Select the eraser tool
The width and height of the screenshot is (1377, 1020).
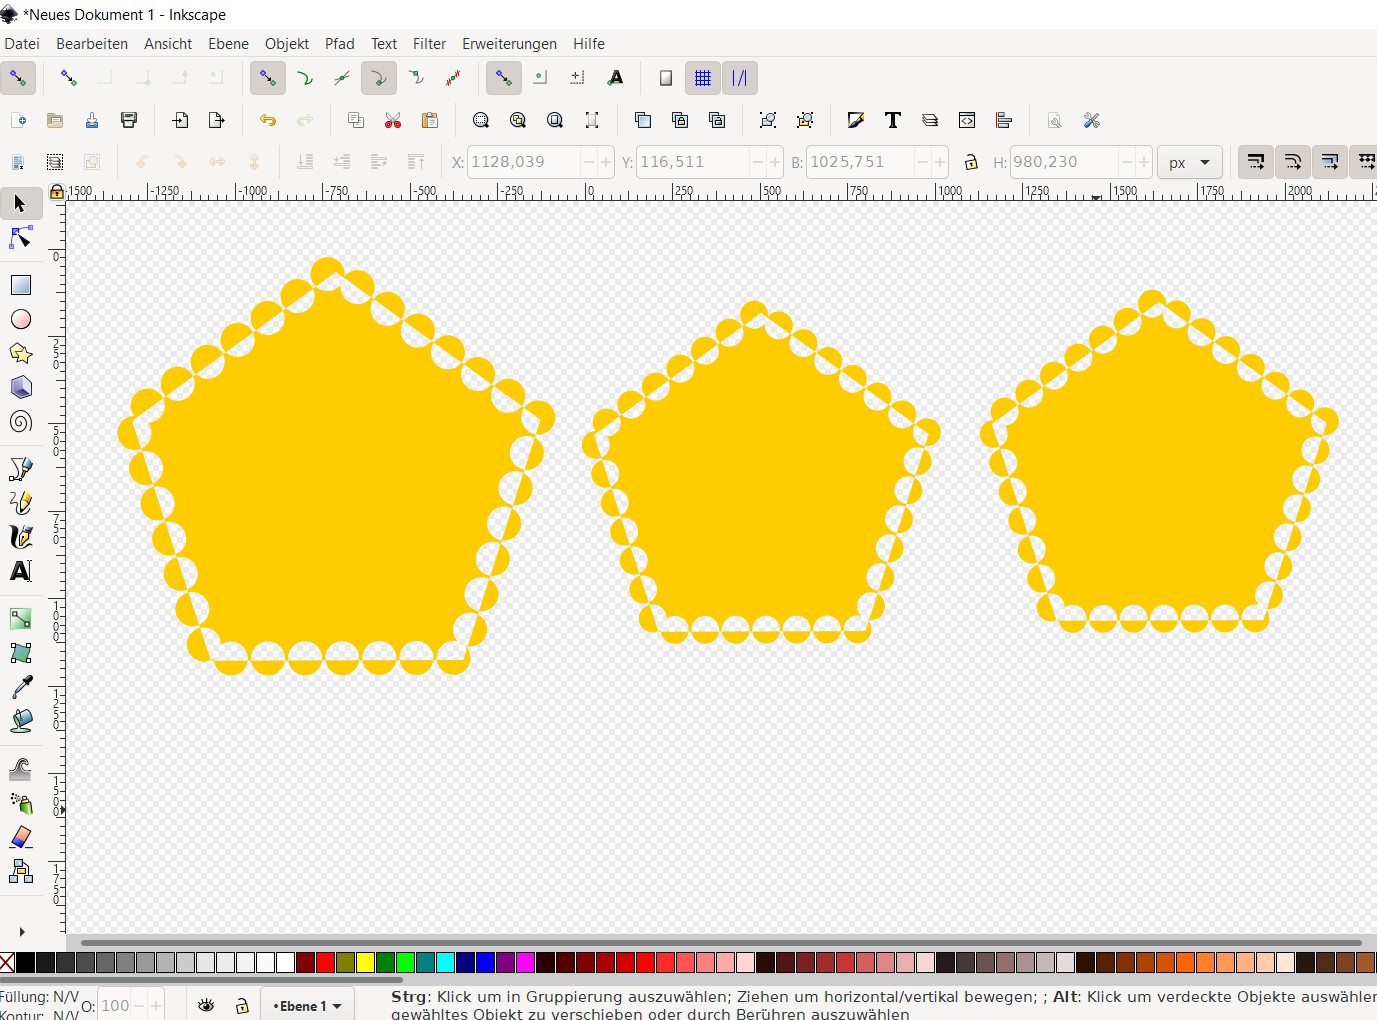click(20, 837)
